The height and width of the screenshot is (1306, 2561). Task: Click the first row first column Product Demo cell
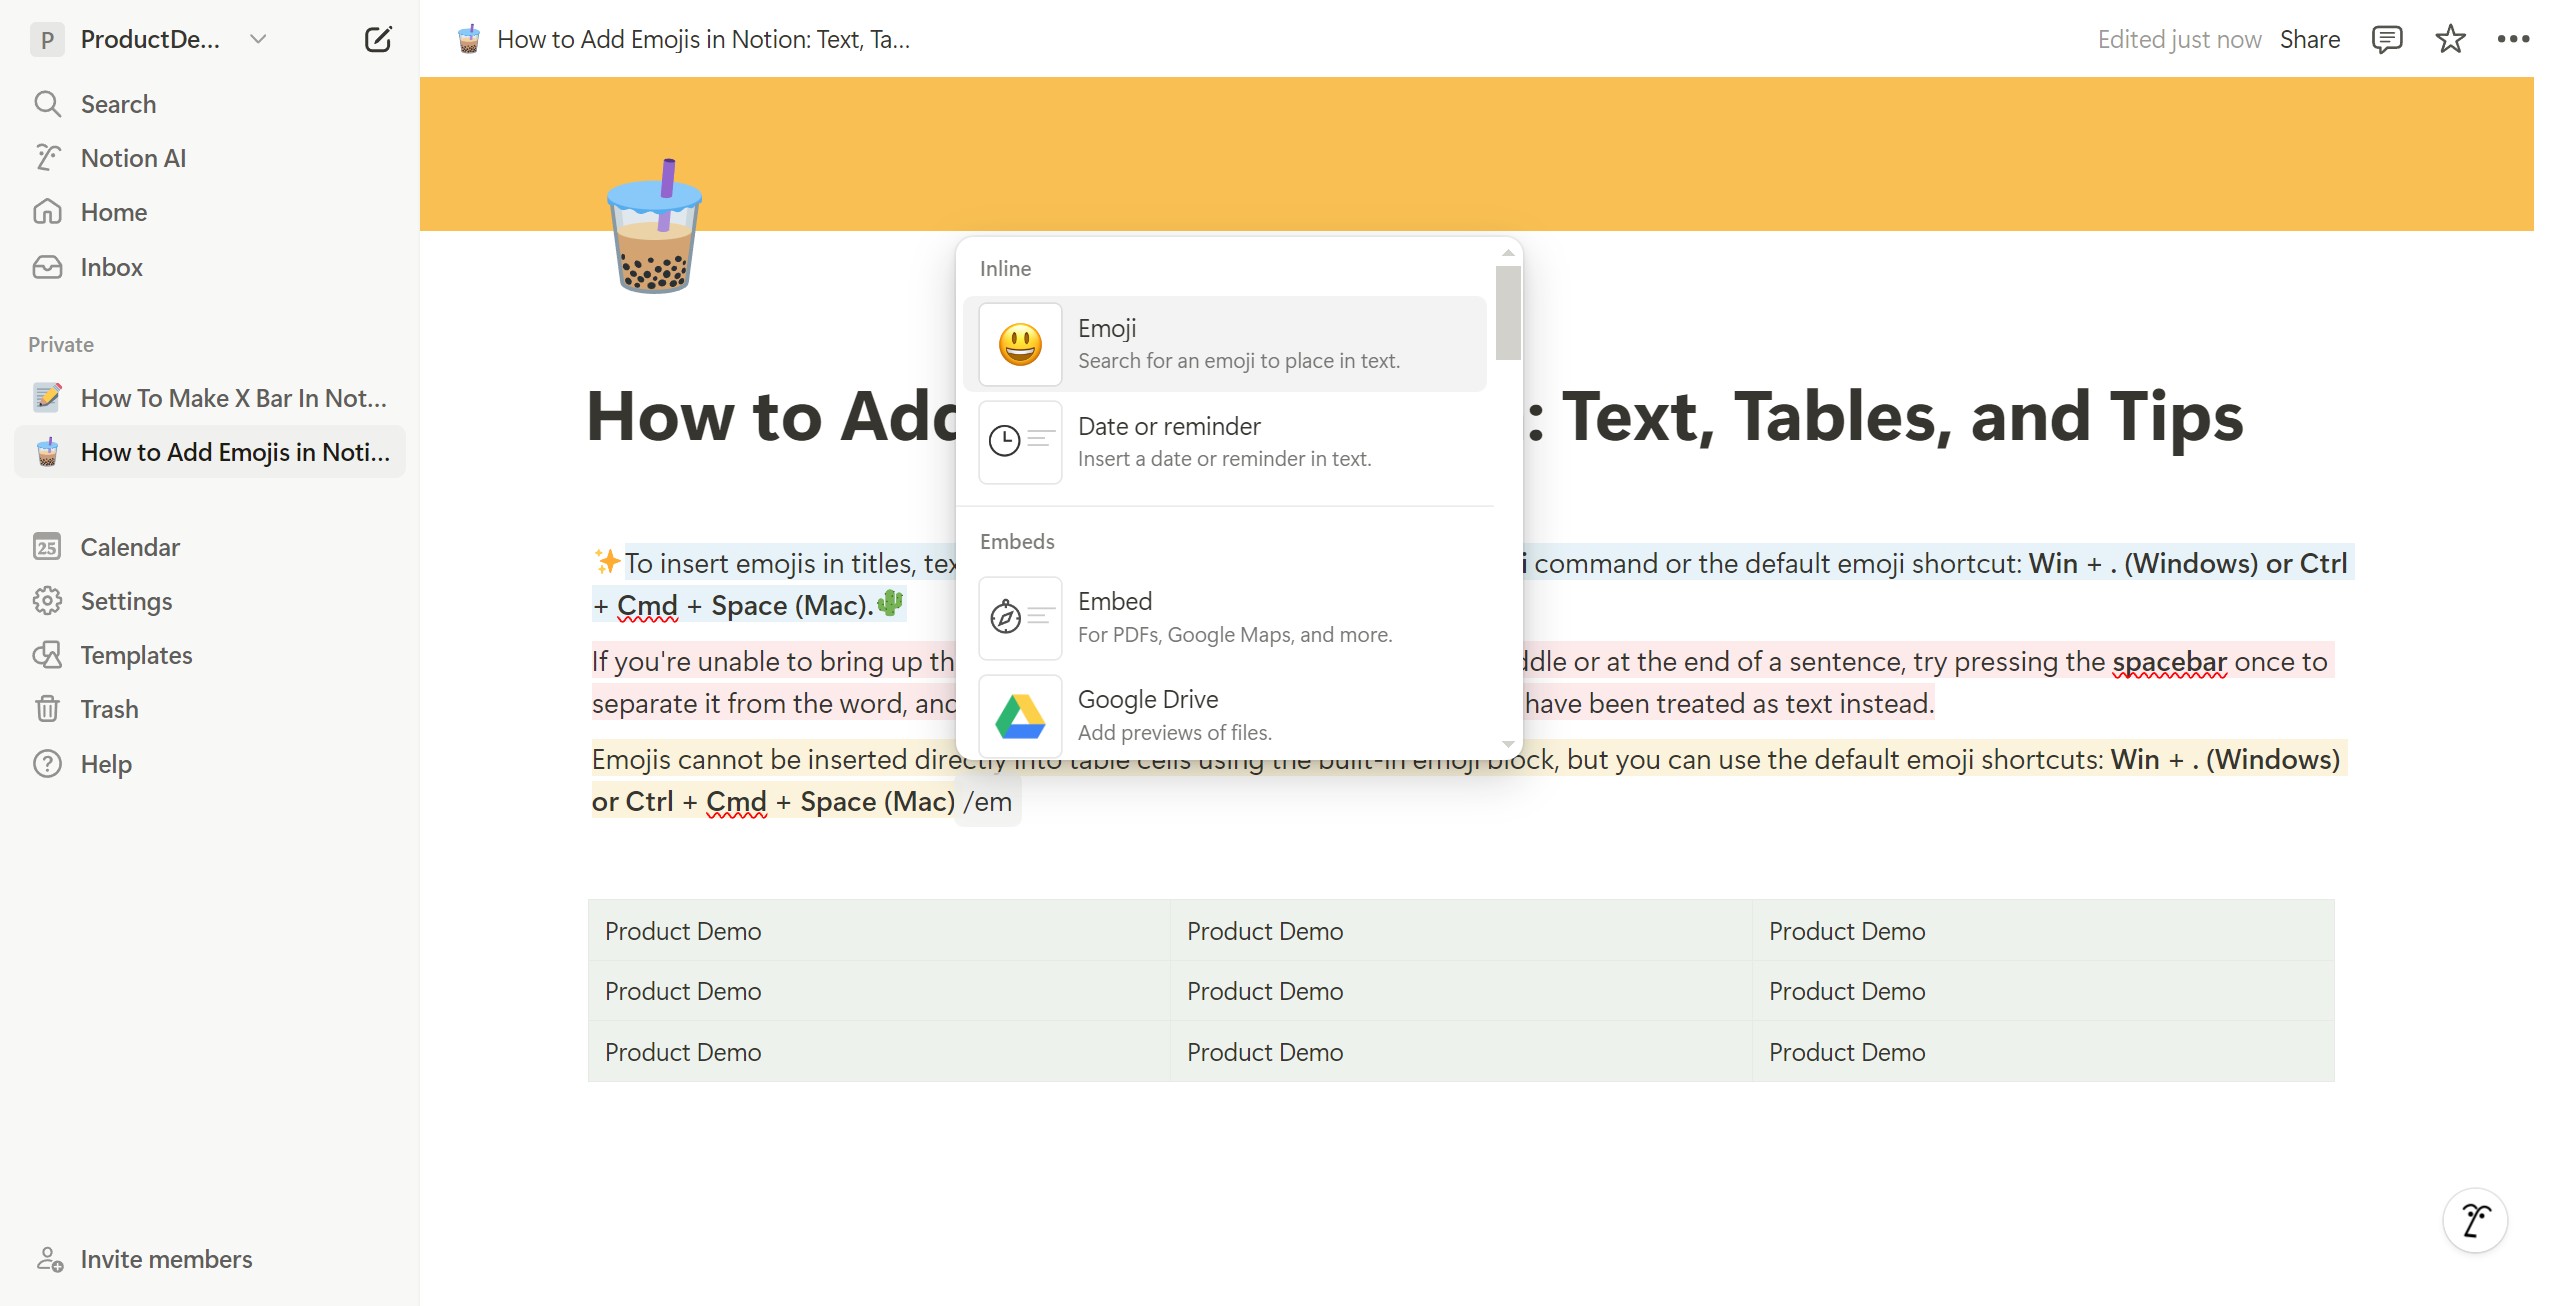pos(879,931)
